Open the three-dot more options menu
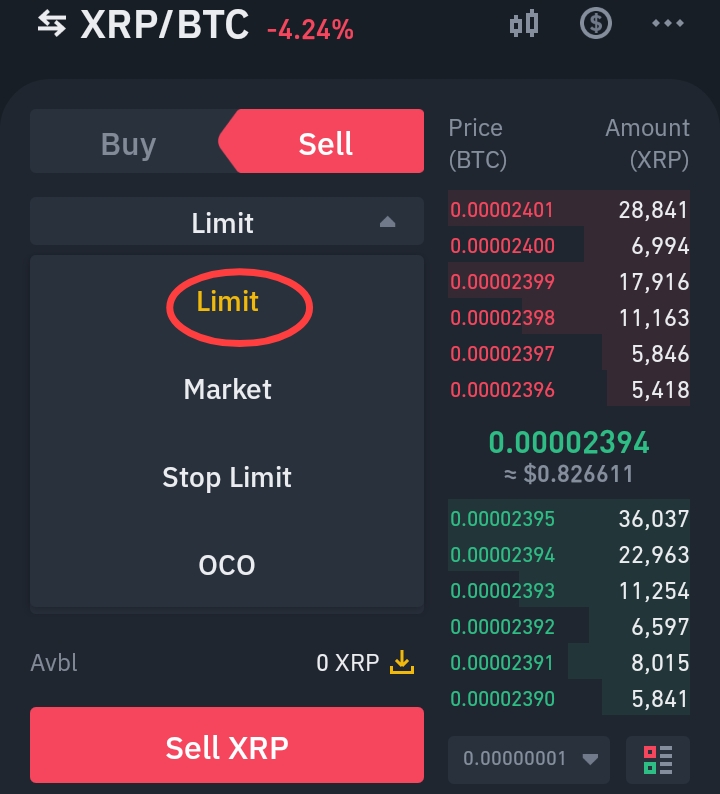The height and width of the screenshot is (794, 720). coord(667,23)
